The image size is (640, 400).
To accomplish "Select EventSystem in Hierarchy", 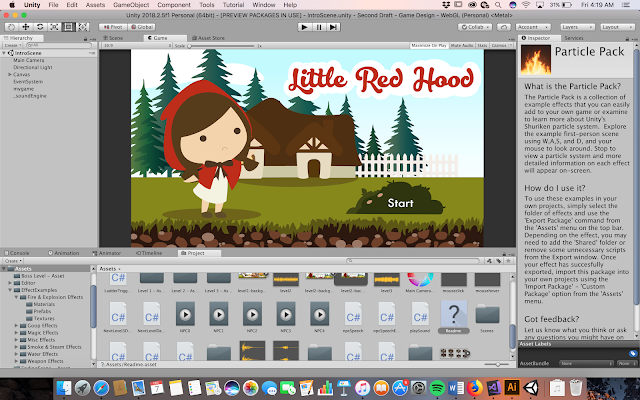I will [28, 82].
